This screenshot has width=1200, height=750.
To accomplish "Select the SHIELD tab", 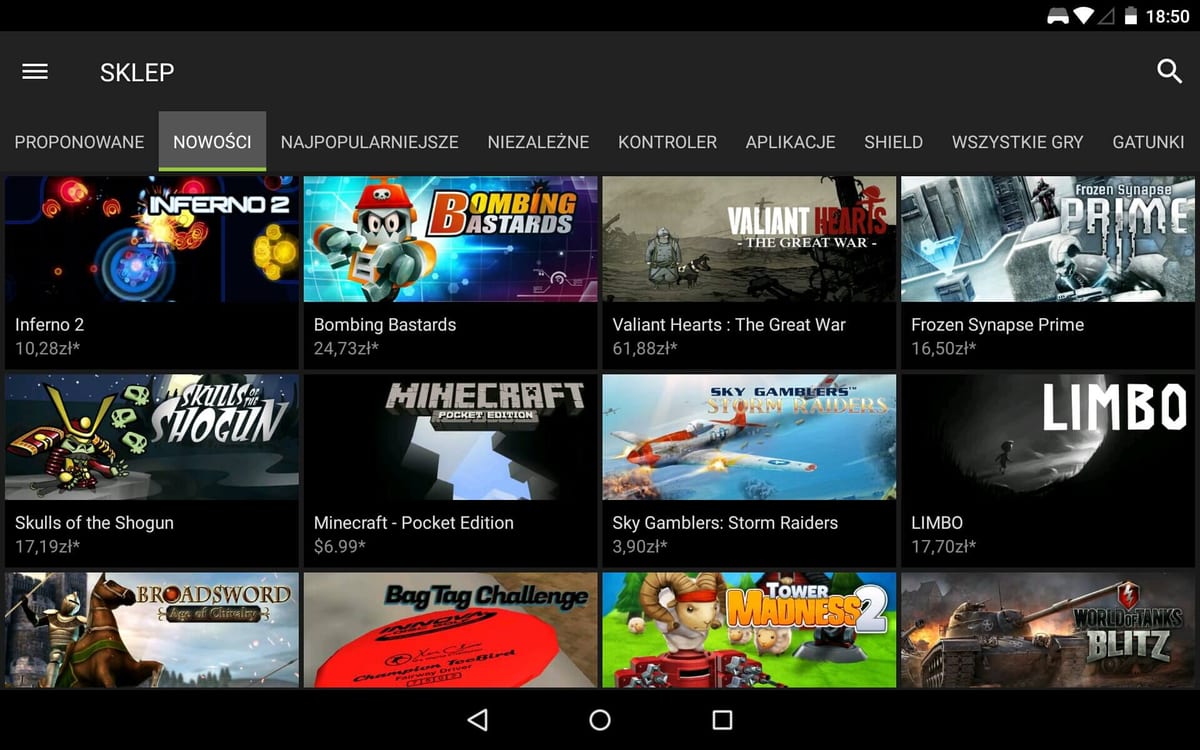I will click(x=894, y=142).
